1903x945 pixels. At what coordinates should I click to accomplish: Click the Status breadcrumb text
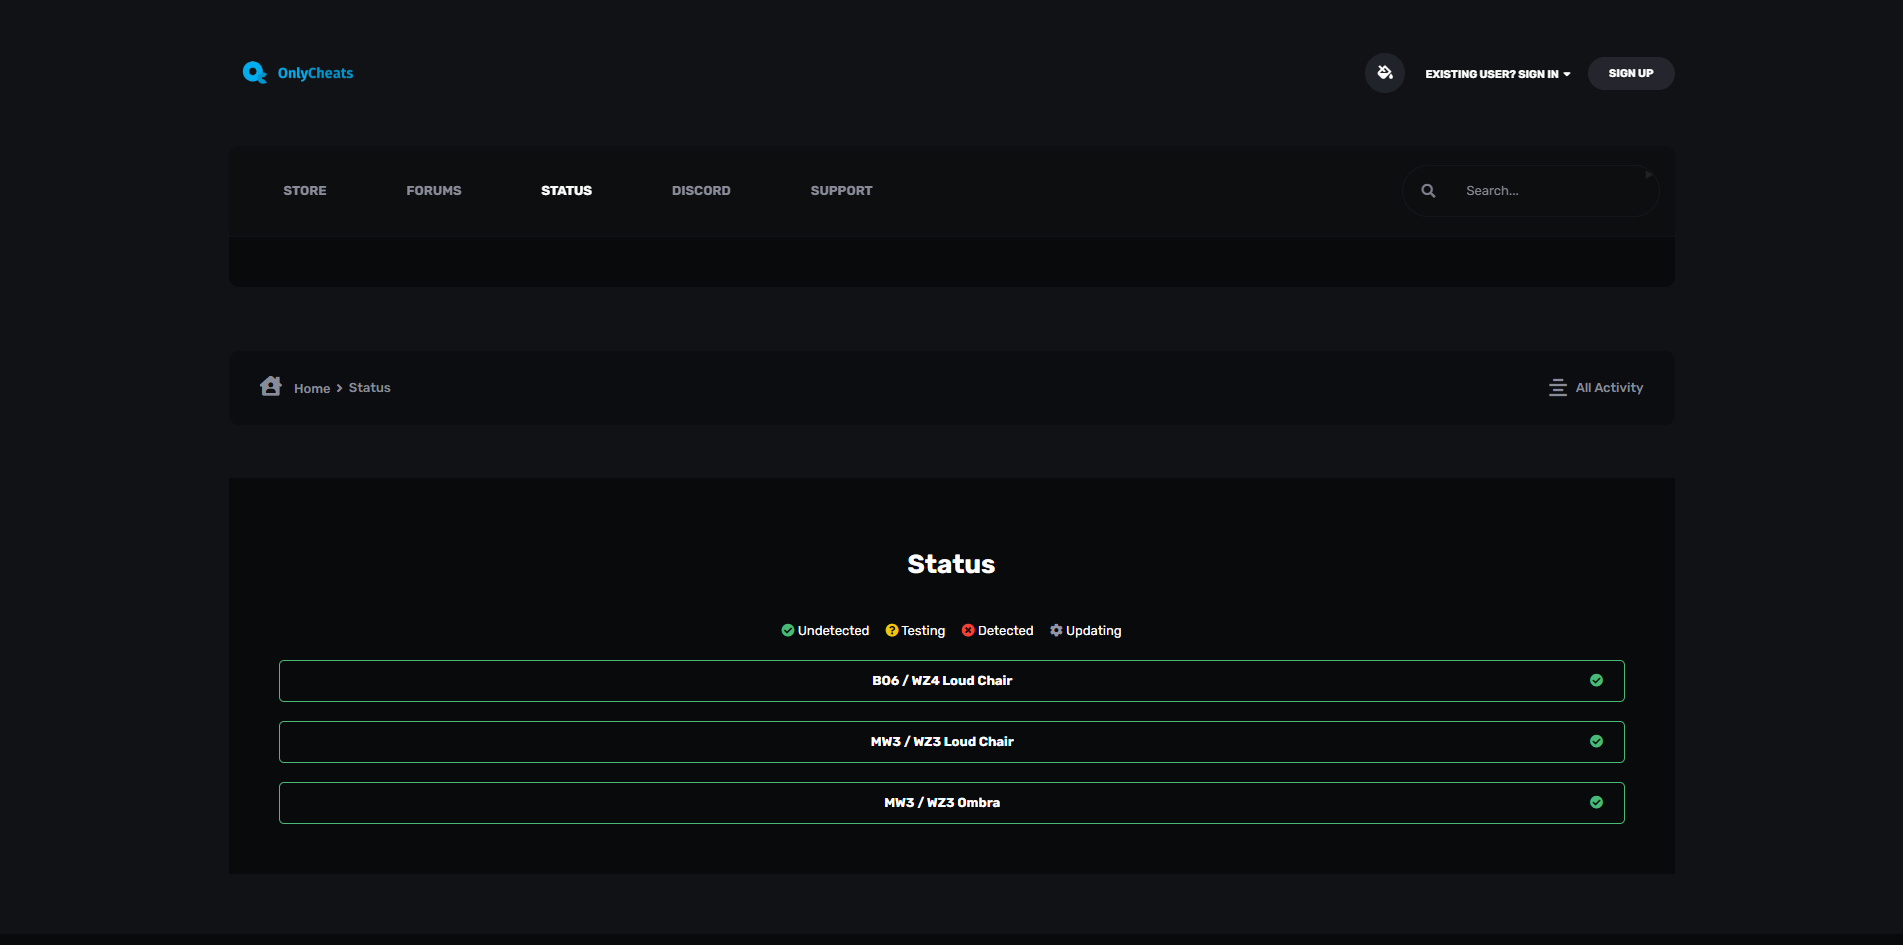(370, 388)
